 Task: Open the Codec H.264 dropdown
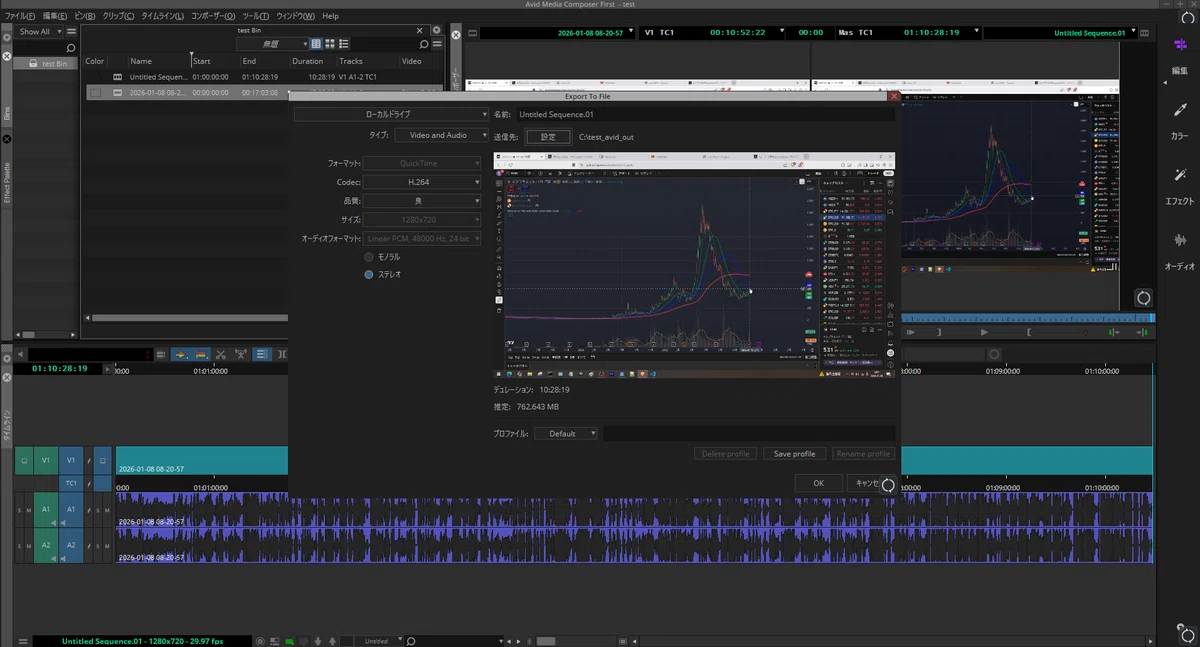click(422, 182)
